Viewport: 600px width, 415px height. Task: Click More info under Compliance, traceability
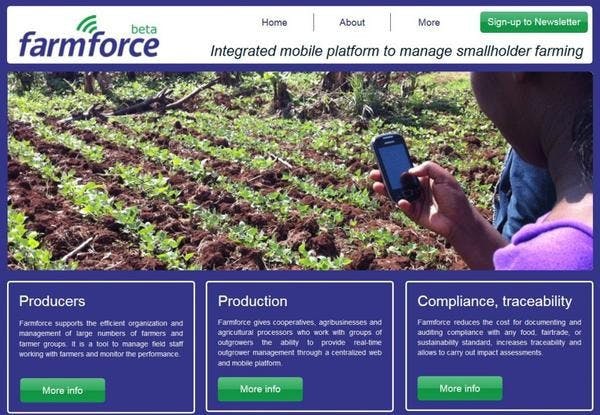click(460, 388)
